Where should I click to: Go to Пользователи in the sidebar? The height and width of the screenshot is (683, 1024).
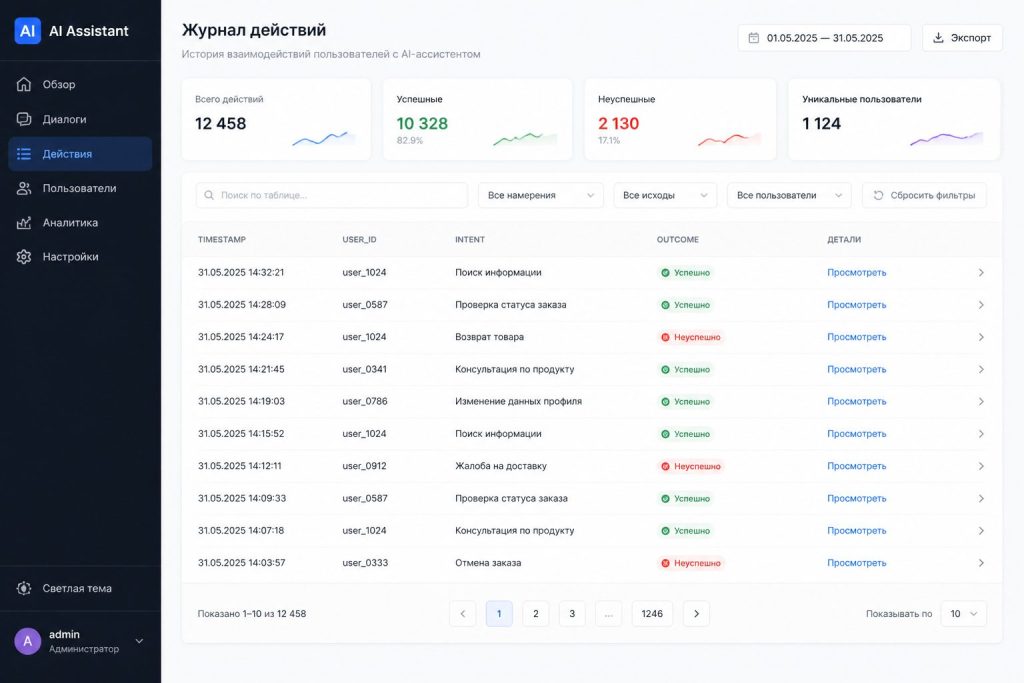[80, 188]
